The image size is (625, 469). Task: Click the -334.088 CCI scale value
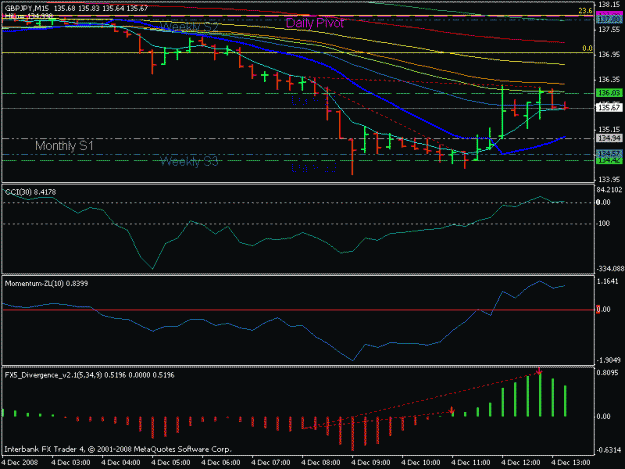(610, 269)
